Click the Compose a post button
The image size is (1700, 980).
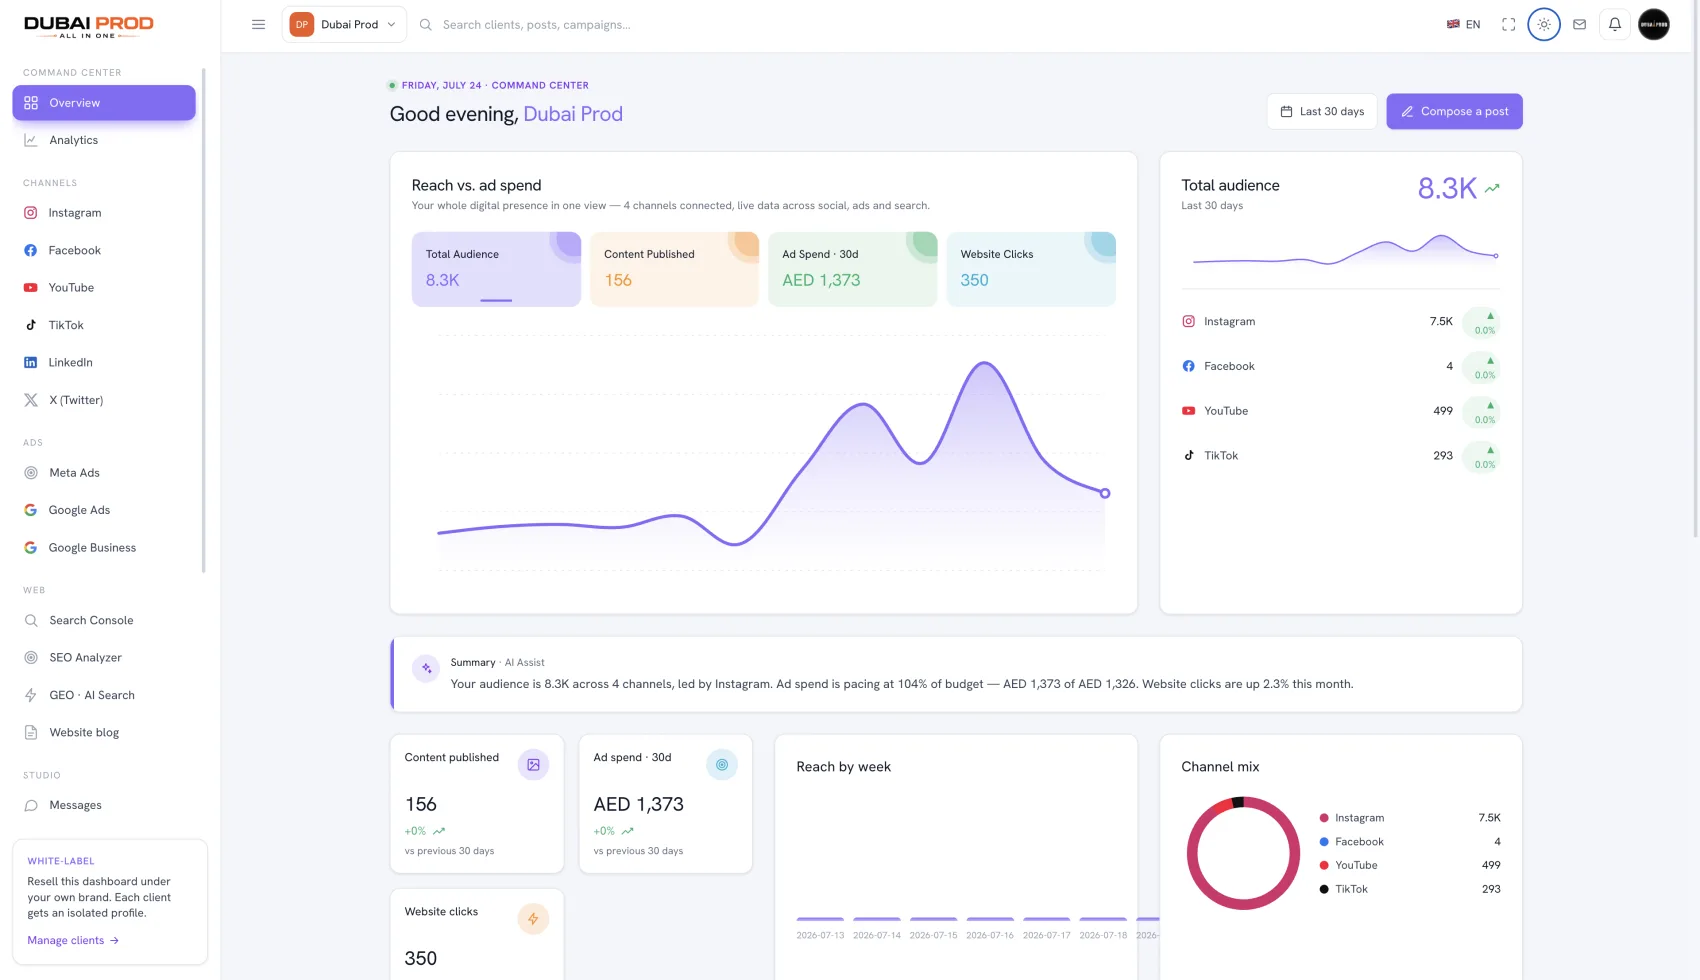point(1454,112)
